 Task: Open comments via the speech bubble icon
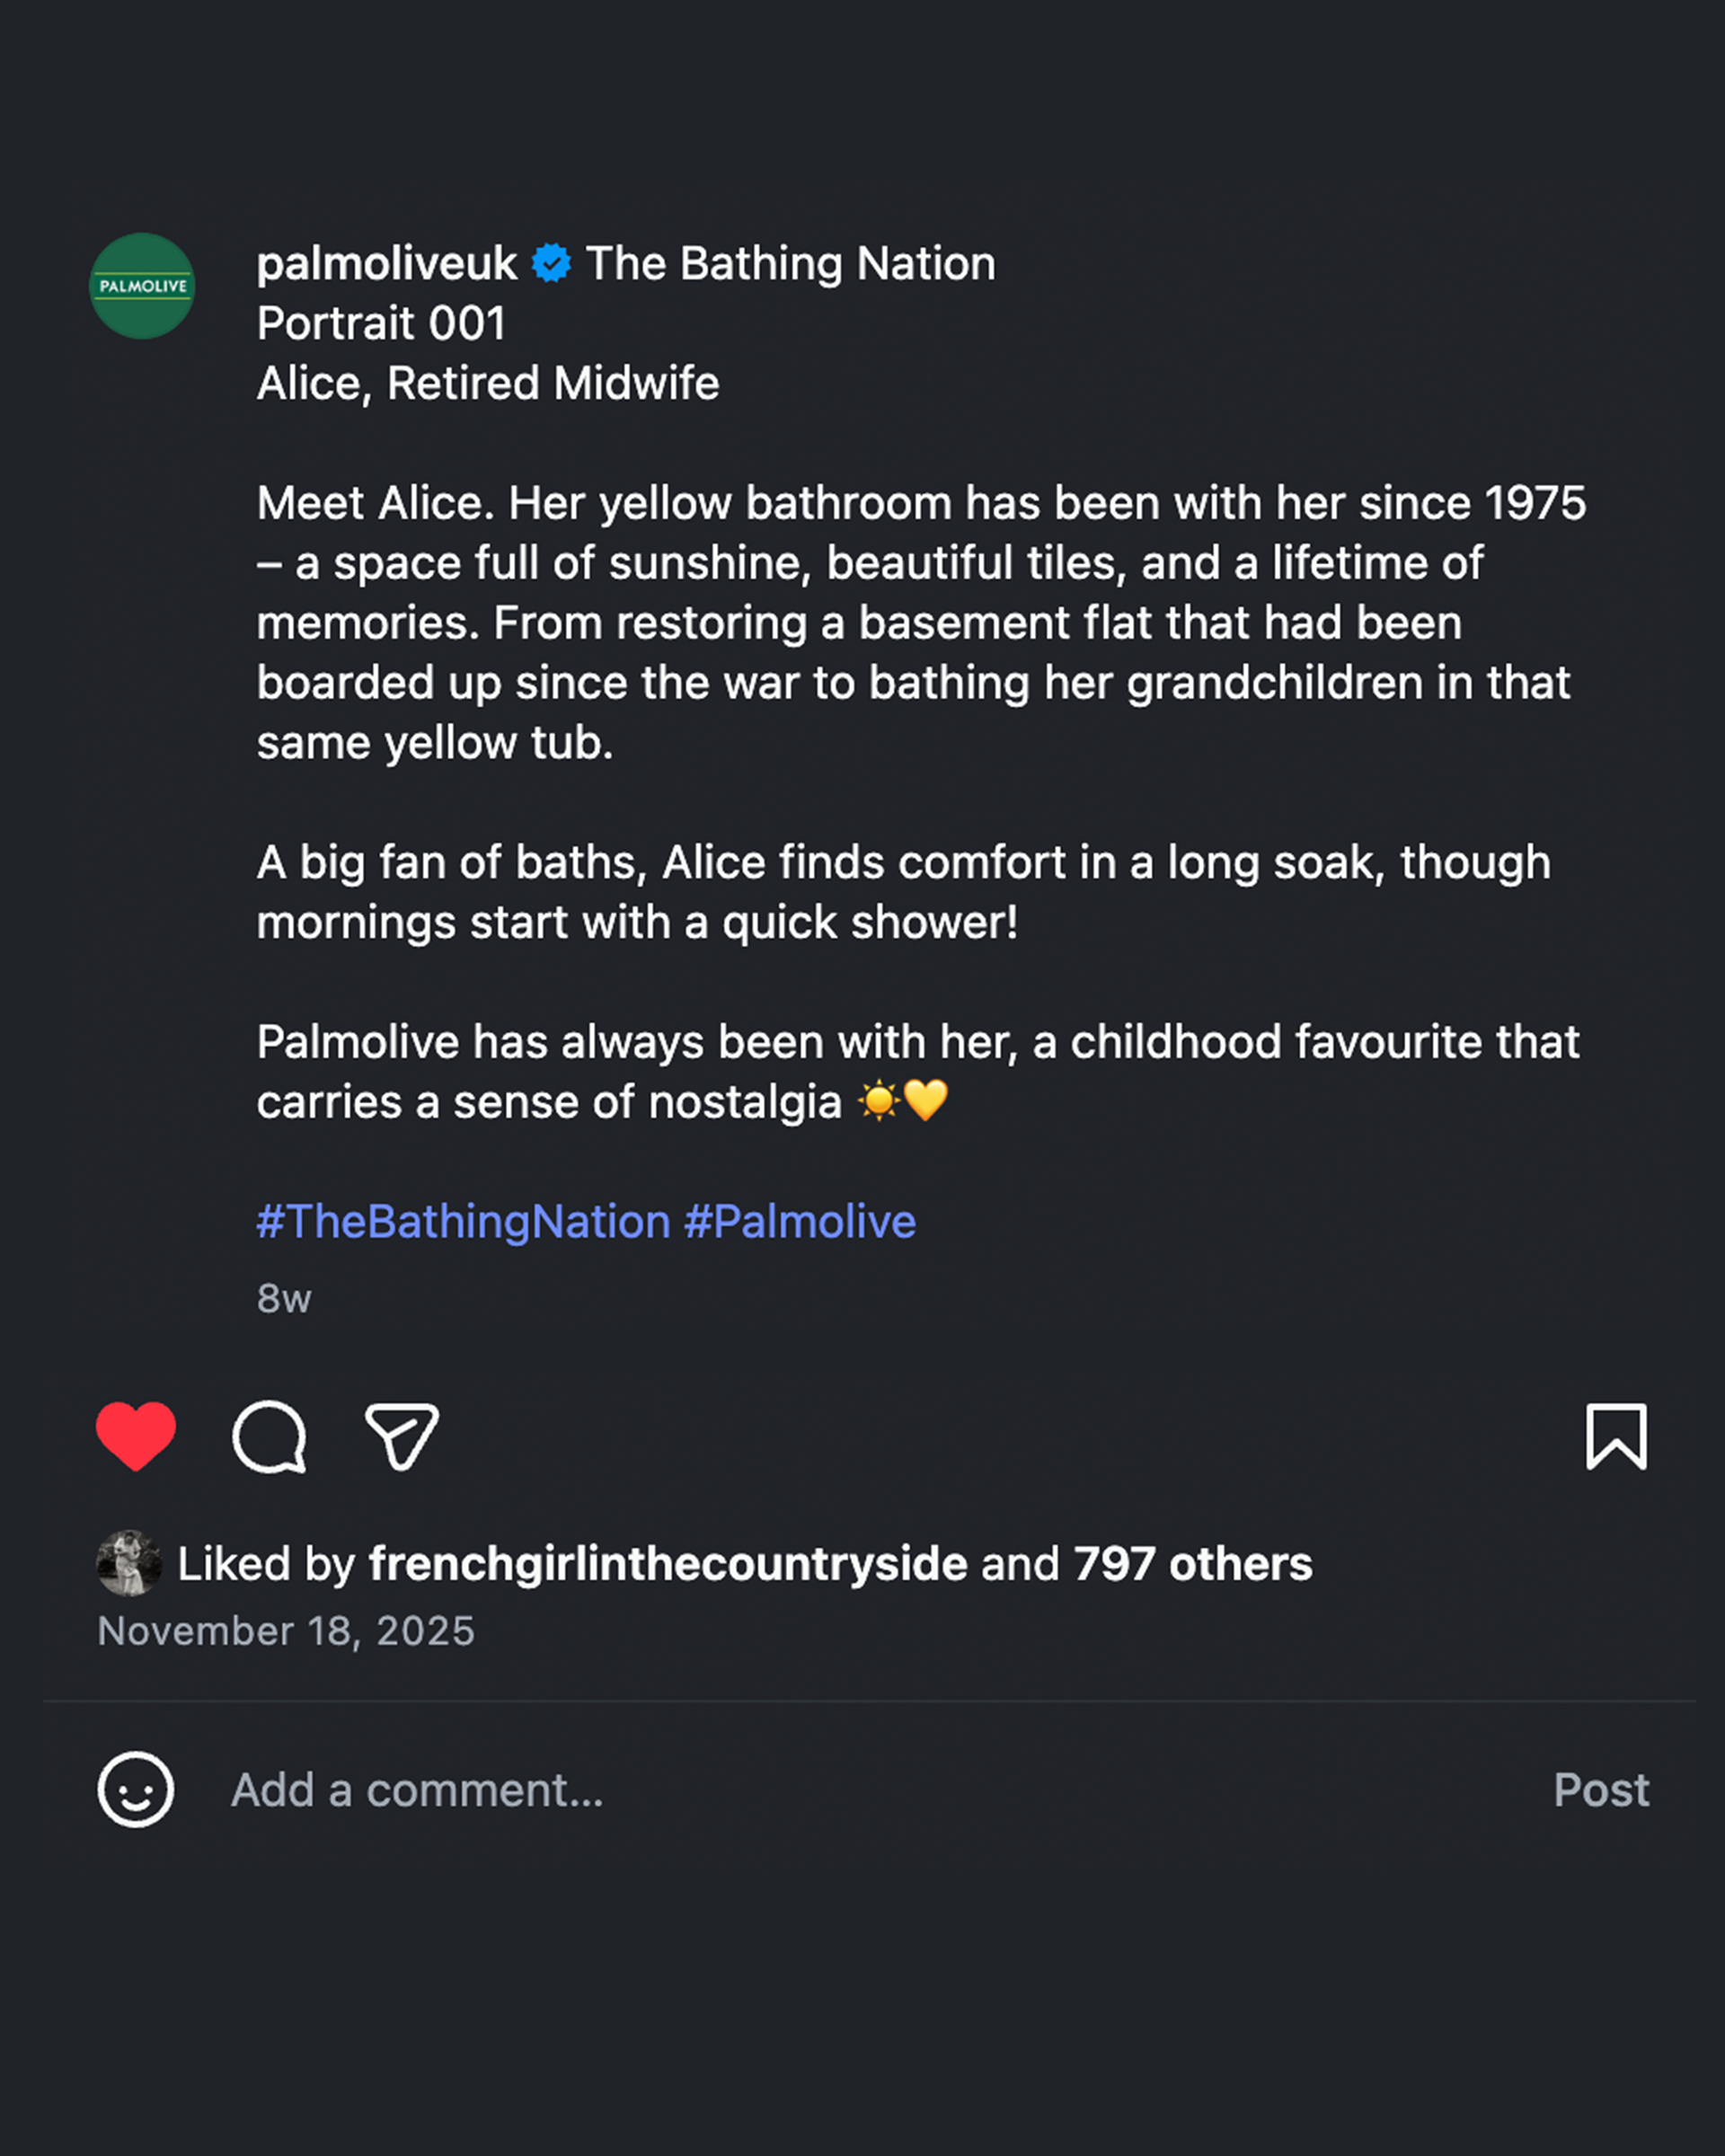[269, 1437]
